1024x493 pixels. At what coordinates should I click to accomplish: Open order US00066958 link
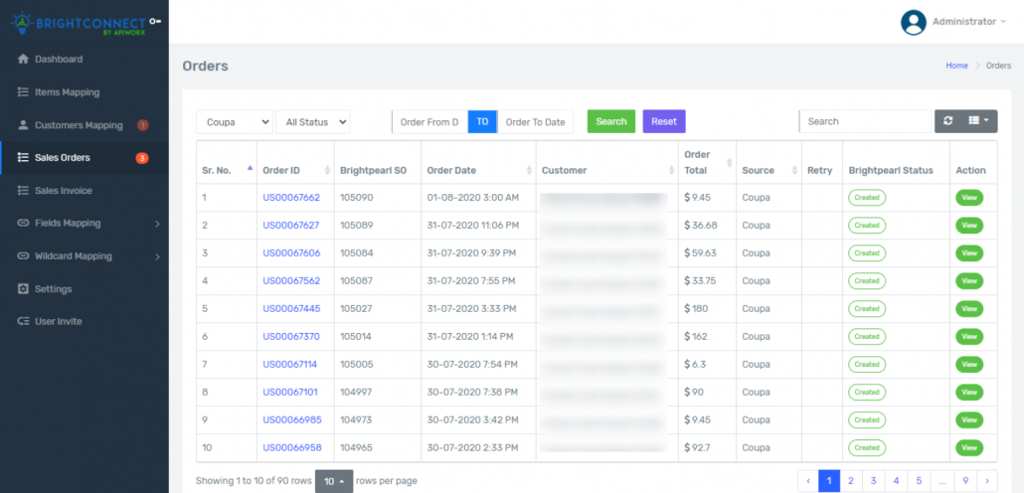[x=291, y=447]
